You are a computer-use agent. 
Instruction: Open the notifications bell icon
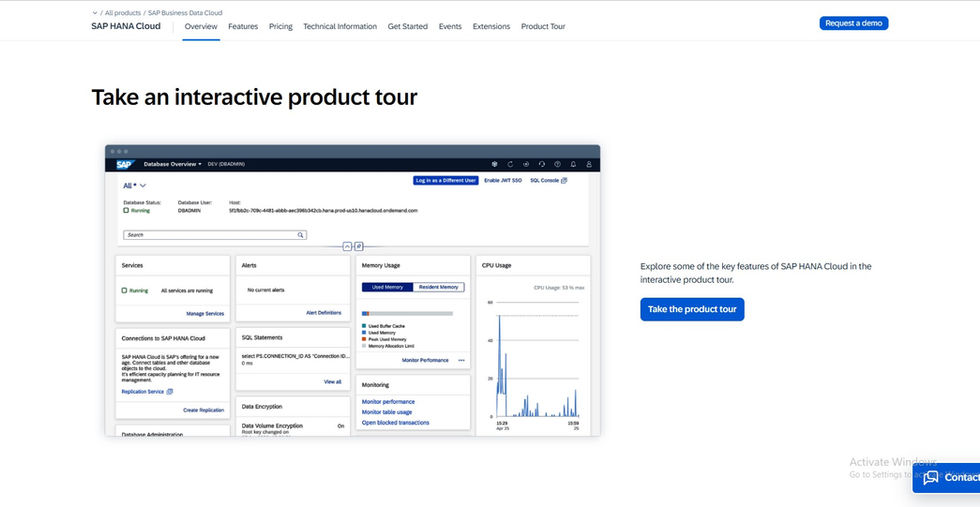(573, 164)
